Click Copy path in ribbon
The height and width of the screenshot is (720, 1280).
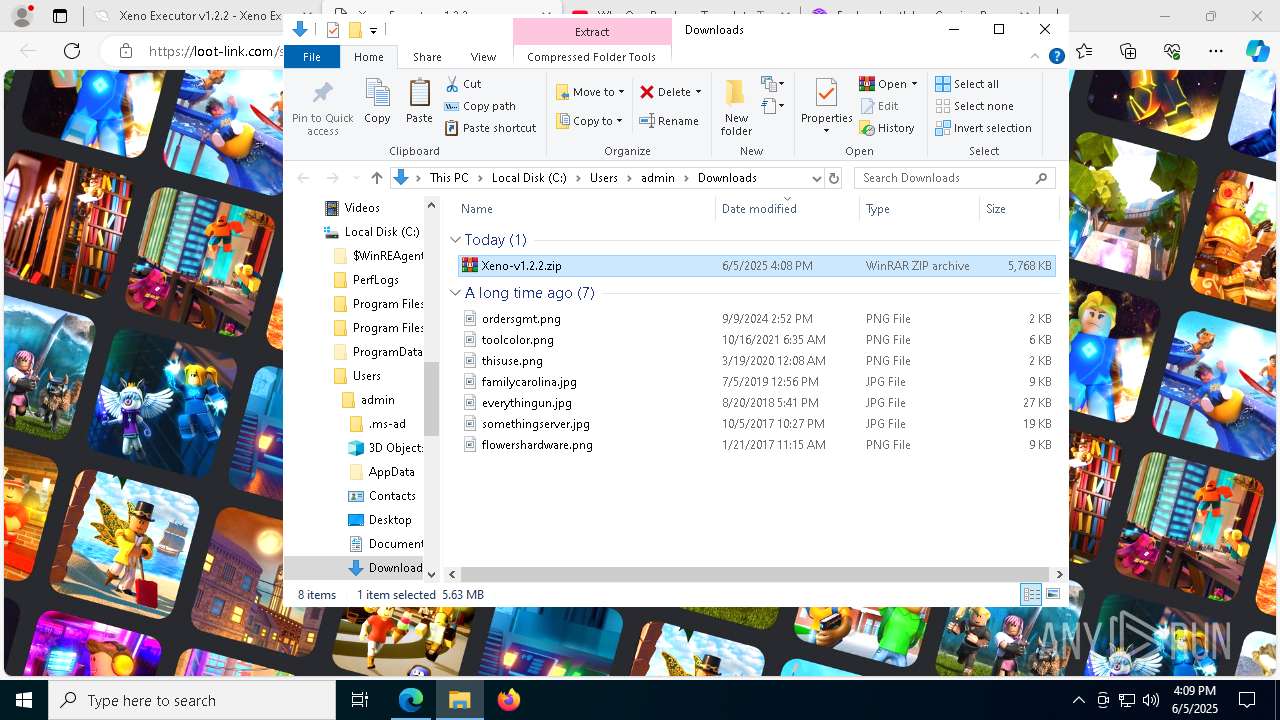[480, 106]
